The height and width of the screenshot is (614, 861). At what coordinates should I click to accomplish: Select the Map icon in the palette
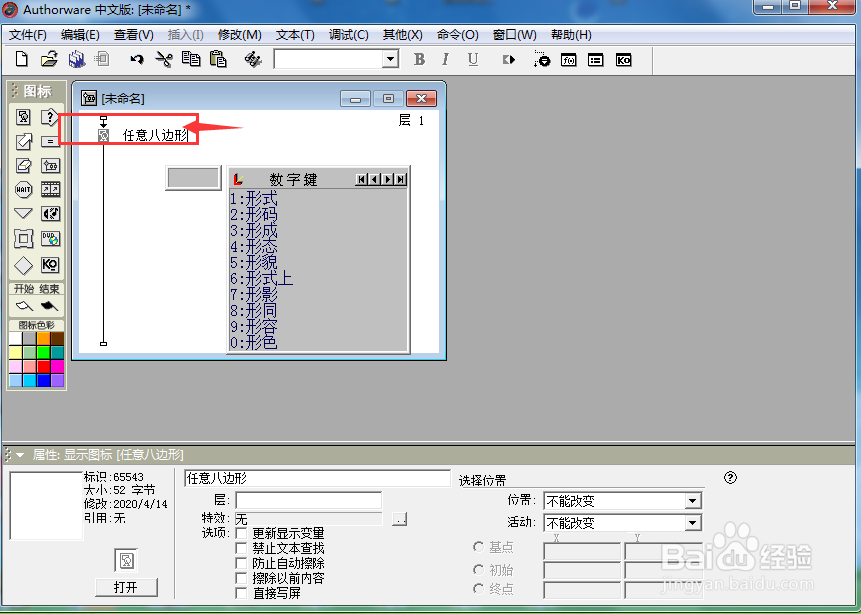coord(50,165)
